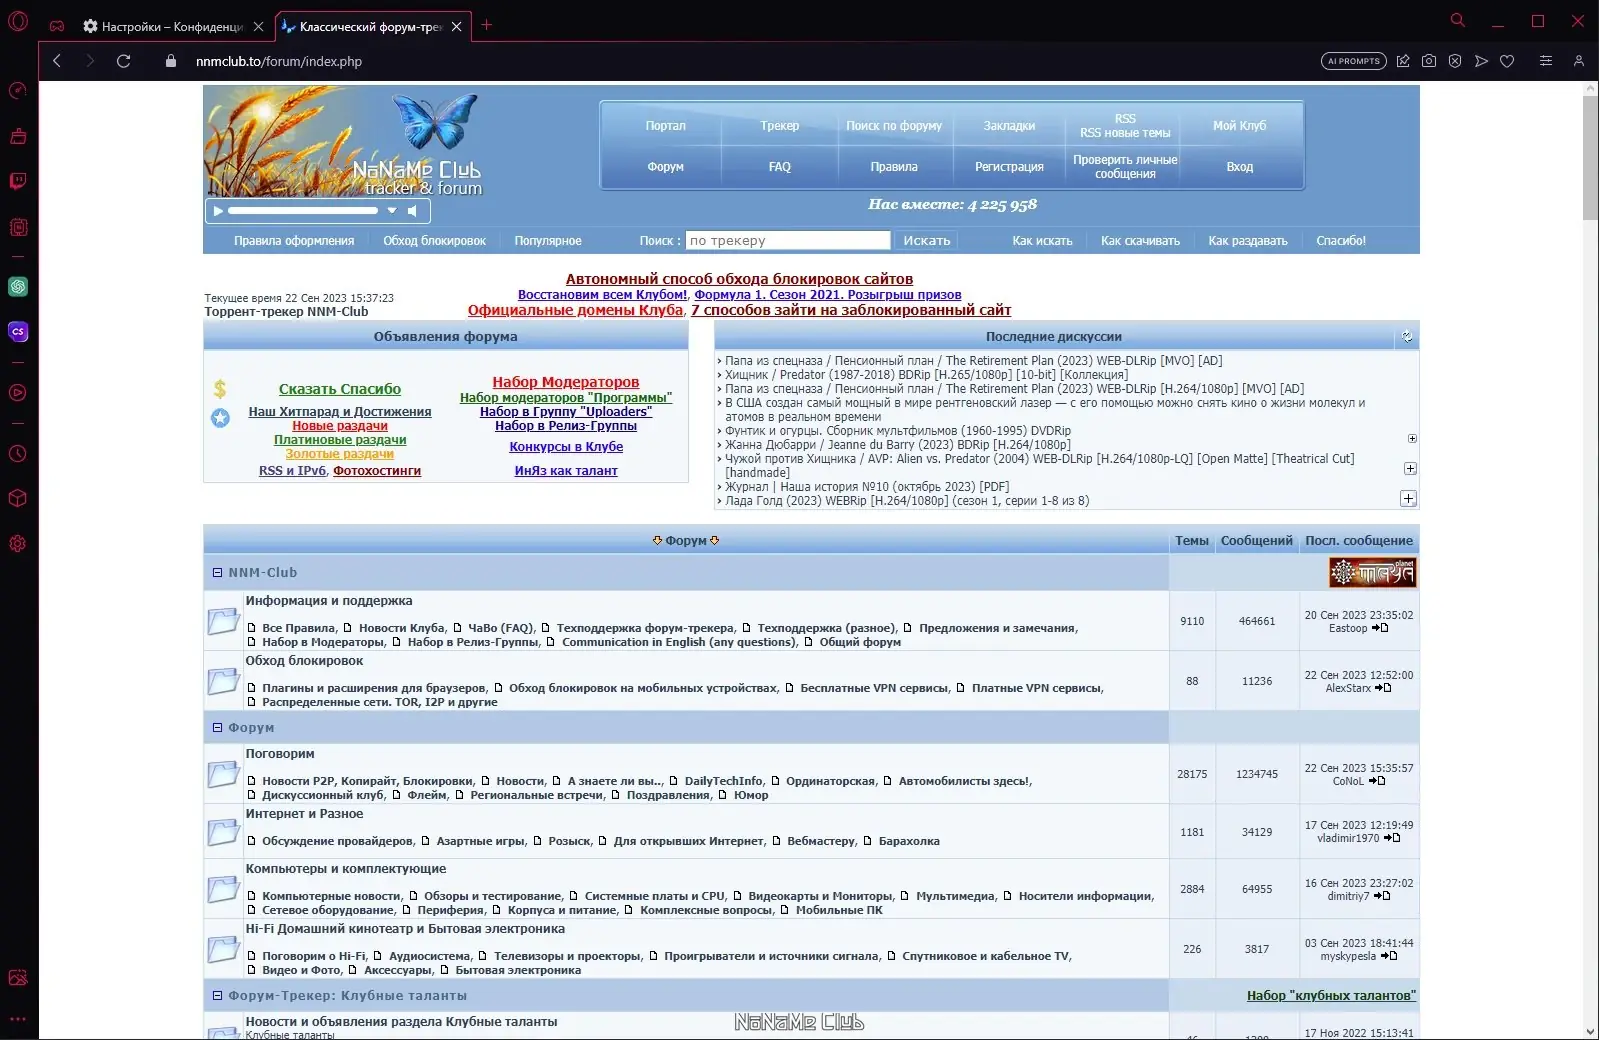Focus the tracker search input field
Viewport: 1599px width, 1040px height.
click(788, 240)
